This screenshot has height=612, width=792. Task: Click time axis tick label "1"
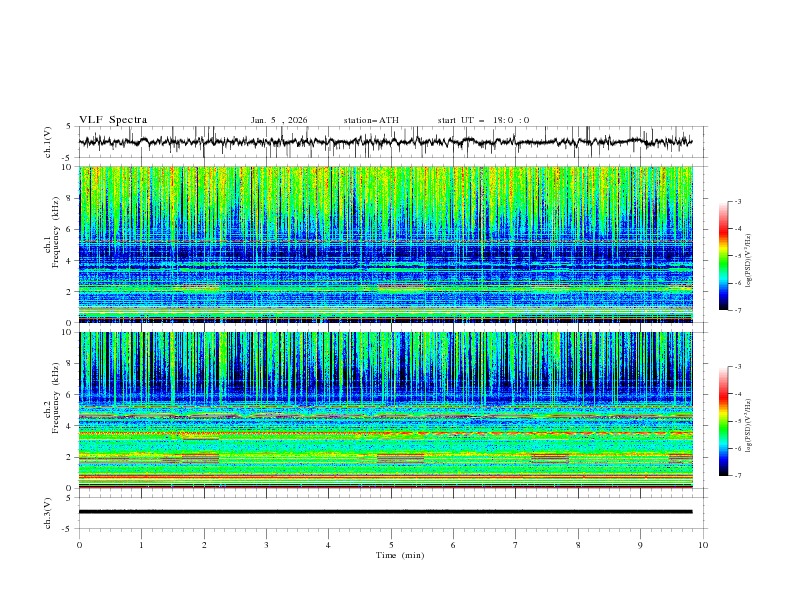[141, 545]
